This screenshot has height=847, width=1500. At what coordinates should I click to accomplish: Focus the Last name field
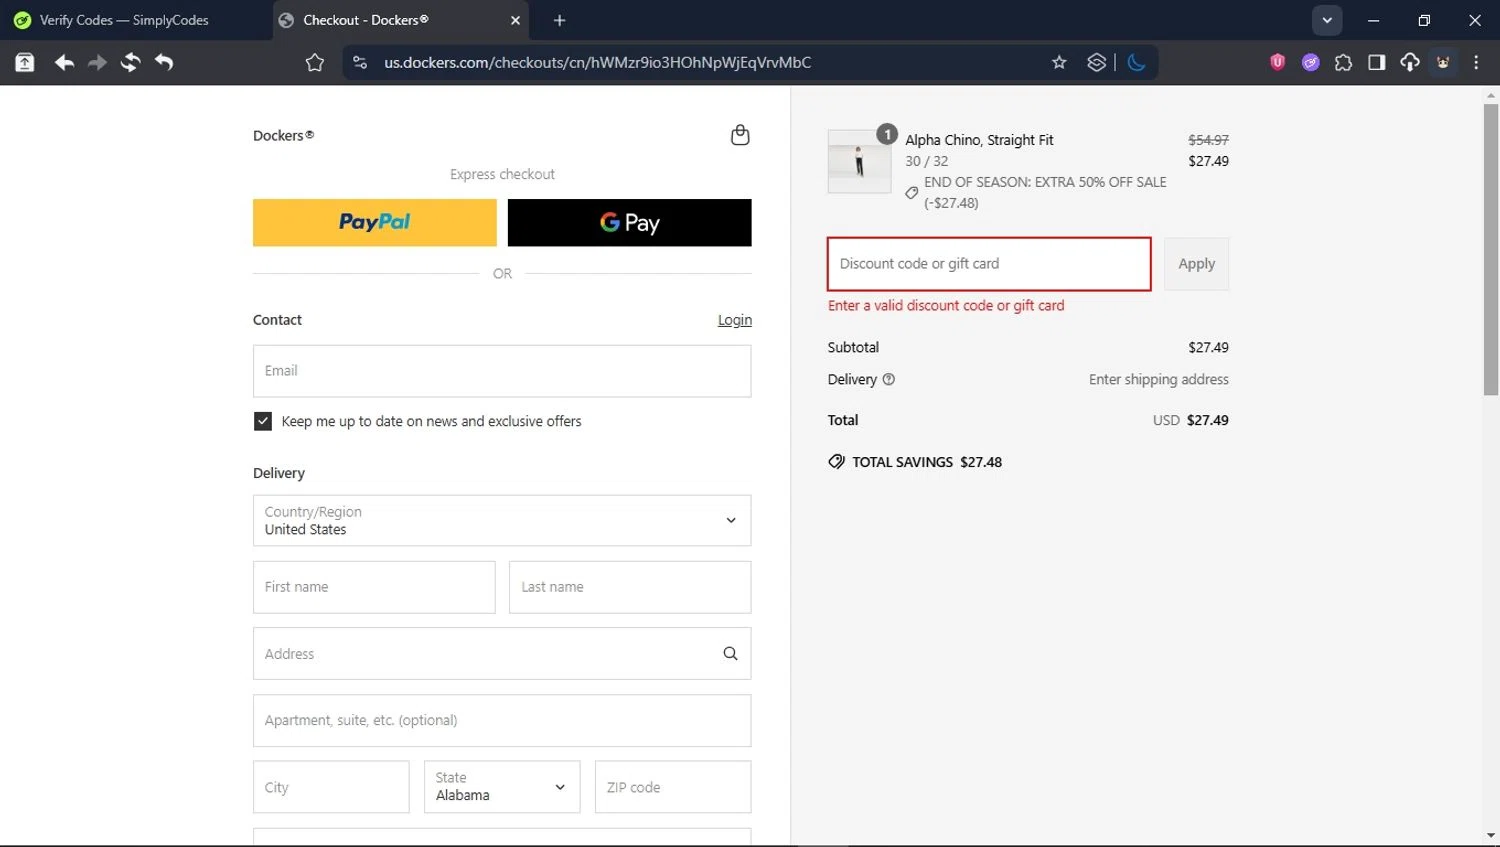pyautogui.click(x=630, y=587)
